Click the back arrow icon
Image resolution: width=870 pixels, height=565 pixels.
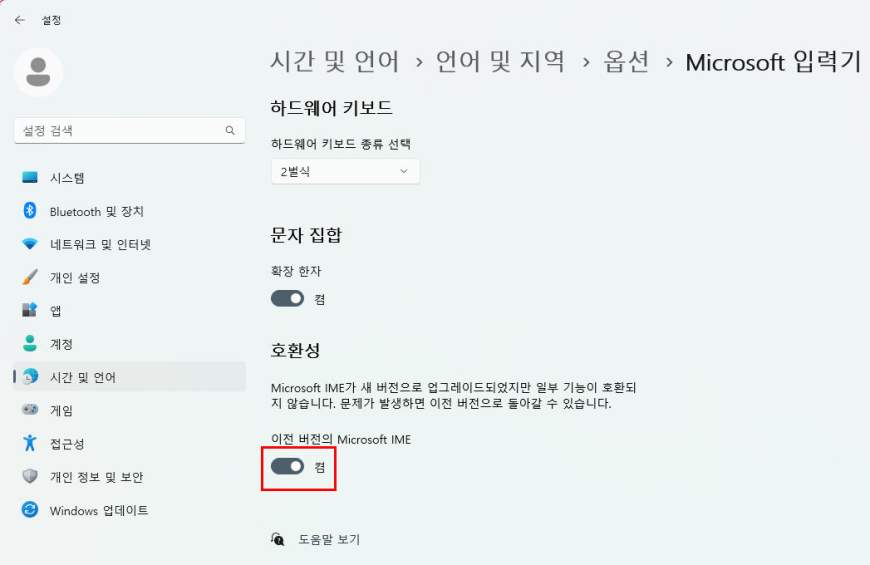click(x=20, y=20)
